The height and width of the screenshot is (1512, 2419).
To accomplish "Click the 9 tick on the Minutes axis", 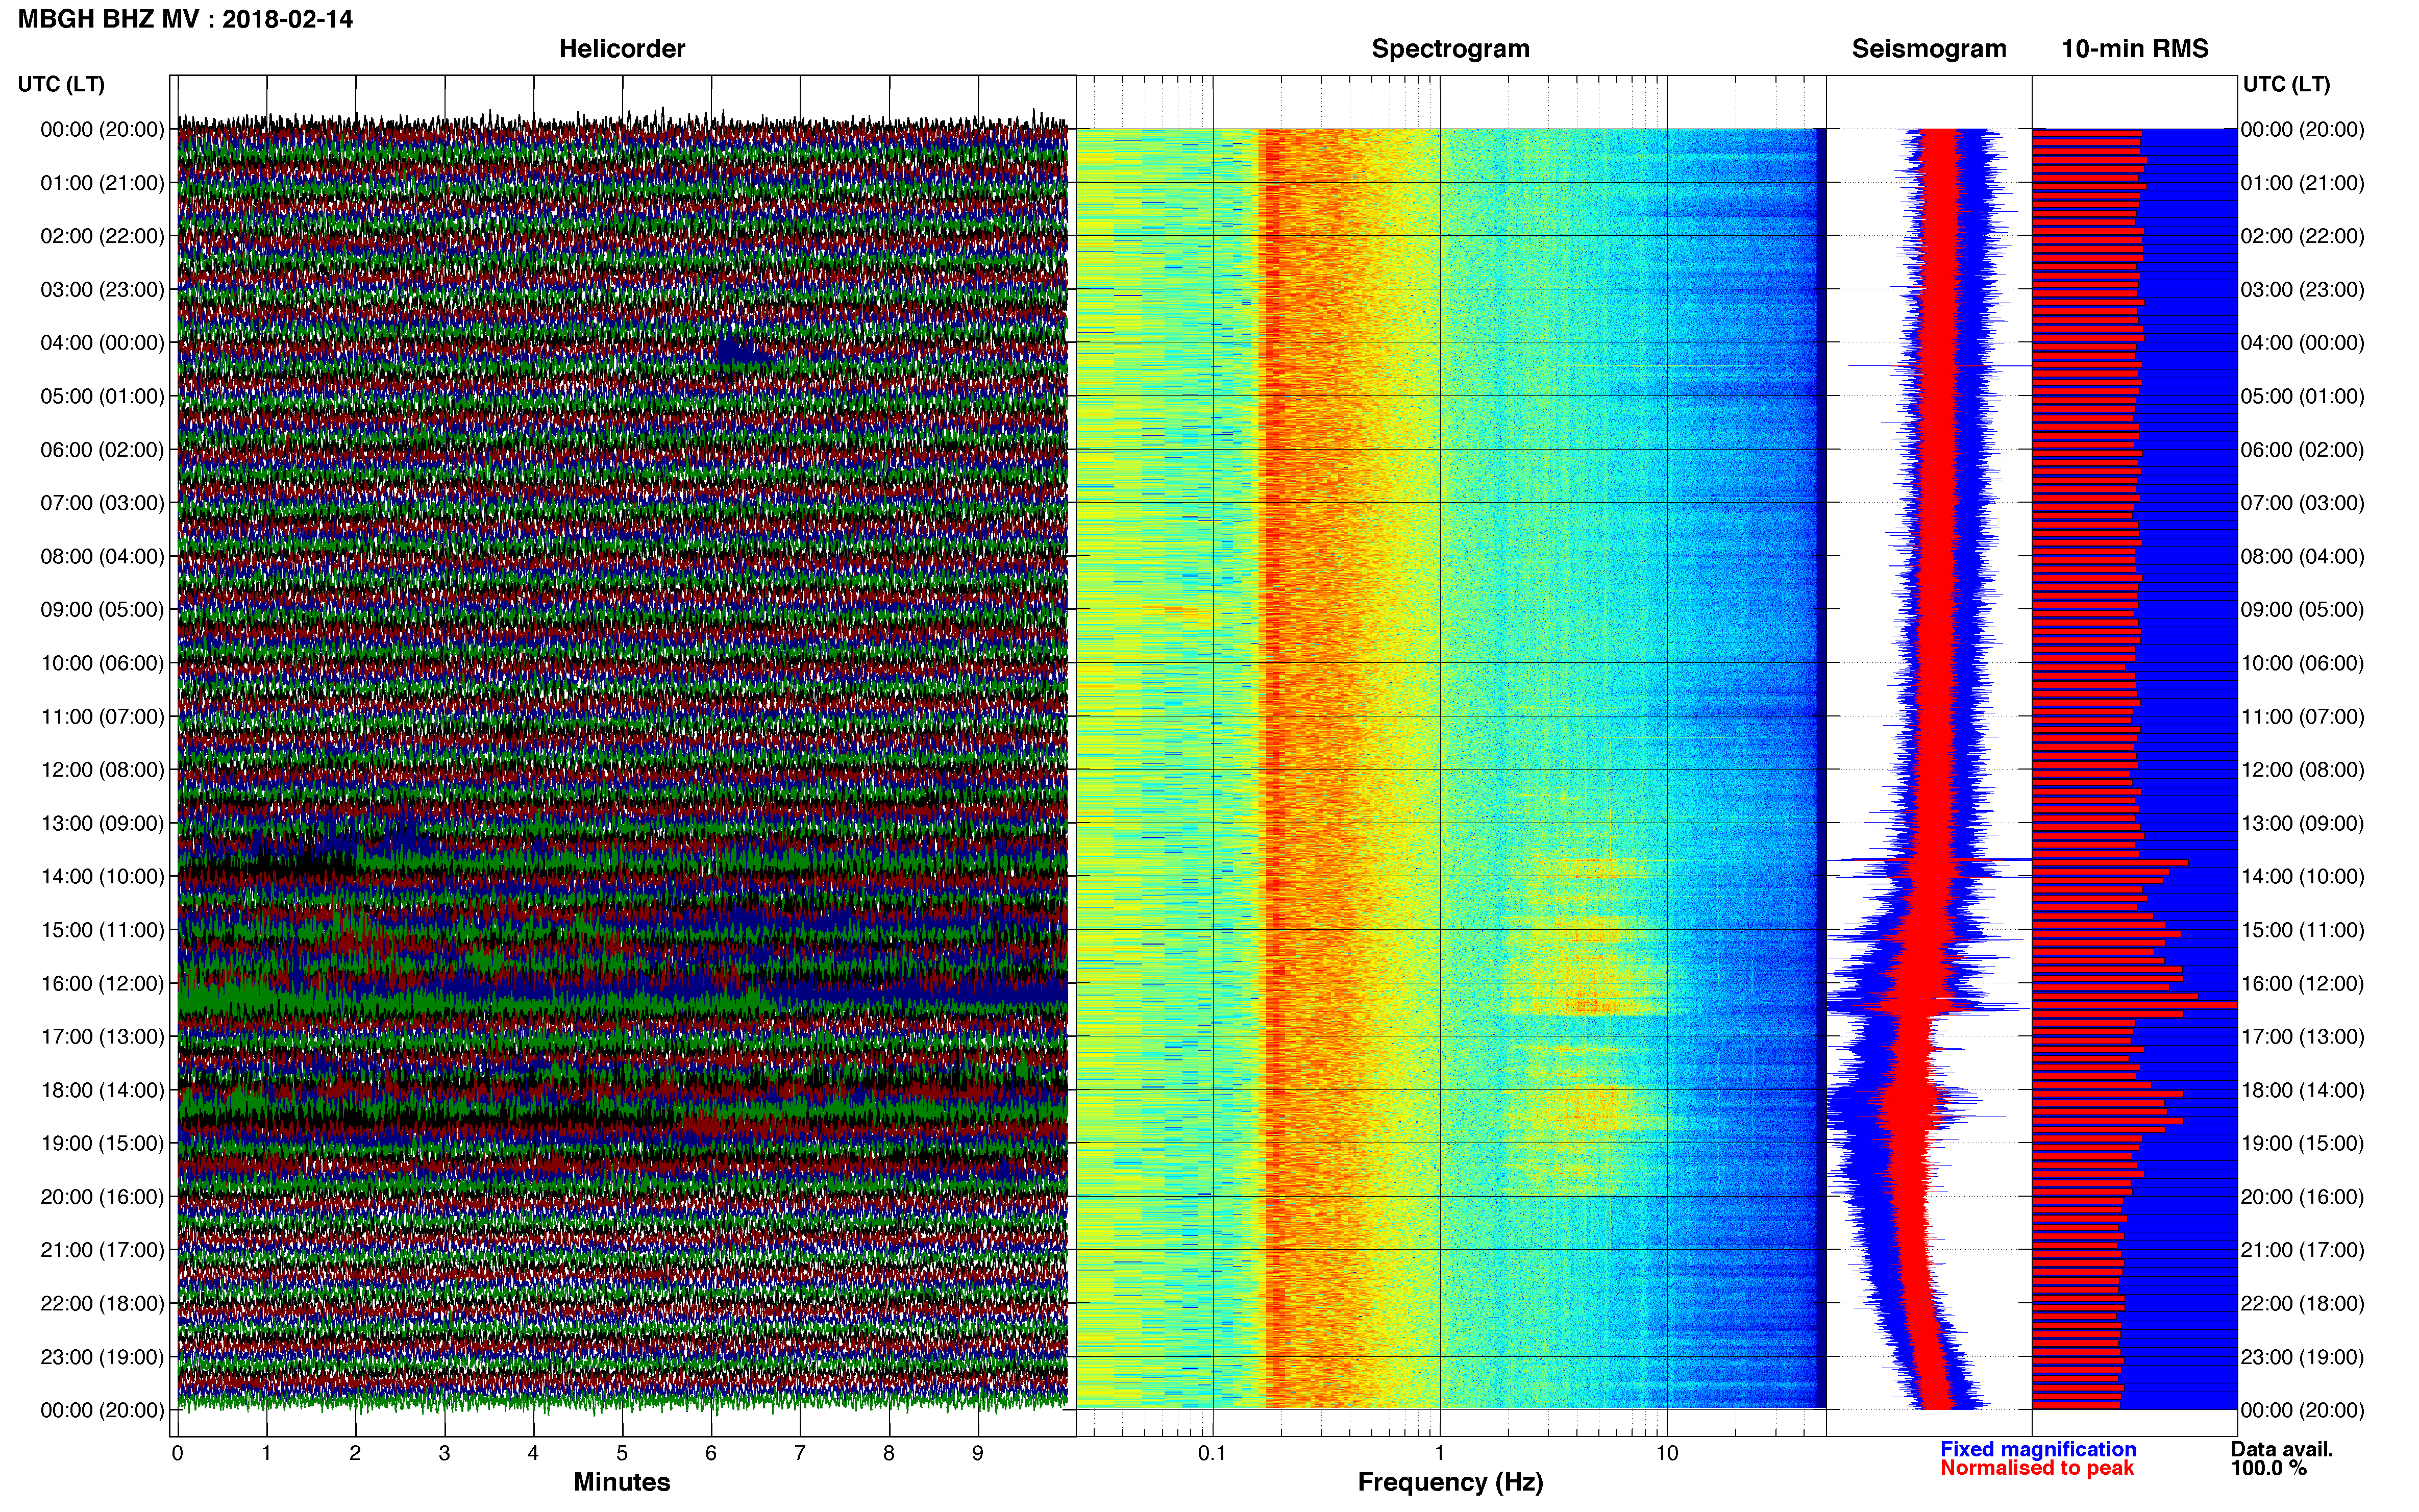I will pyautogui.click(x=978, y=1454).
